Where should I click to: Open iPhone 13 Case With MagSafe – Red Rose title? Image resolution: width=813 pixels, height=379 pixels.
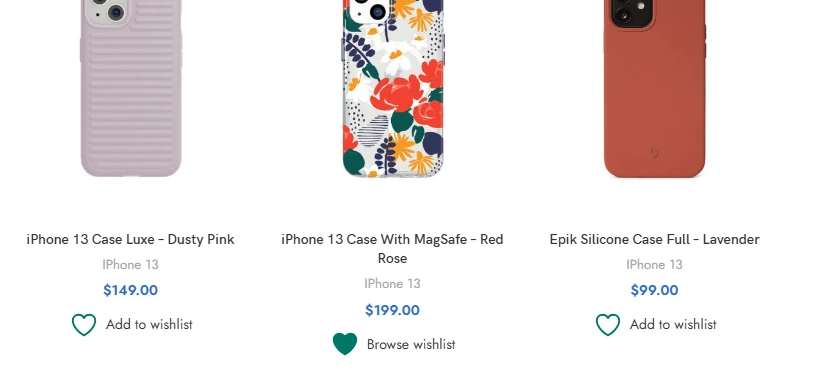click(392, 249)
